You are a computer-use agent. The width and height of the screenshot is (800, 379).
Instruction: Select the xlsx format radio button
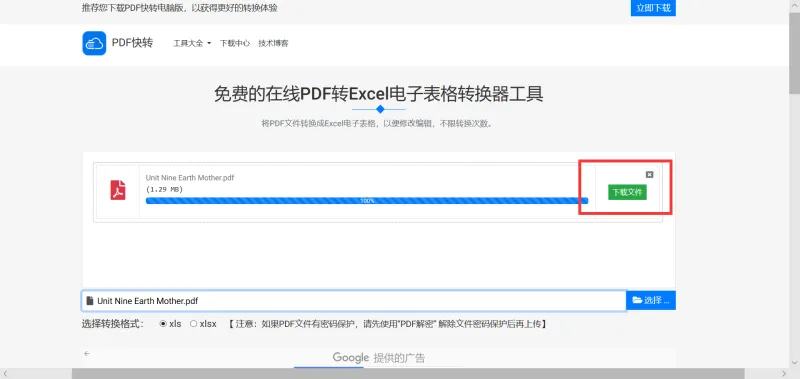pyautogui.click(x=193, y=323)
